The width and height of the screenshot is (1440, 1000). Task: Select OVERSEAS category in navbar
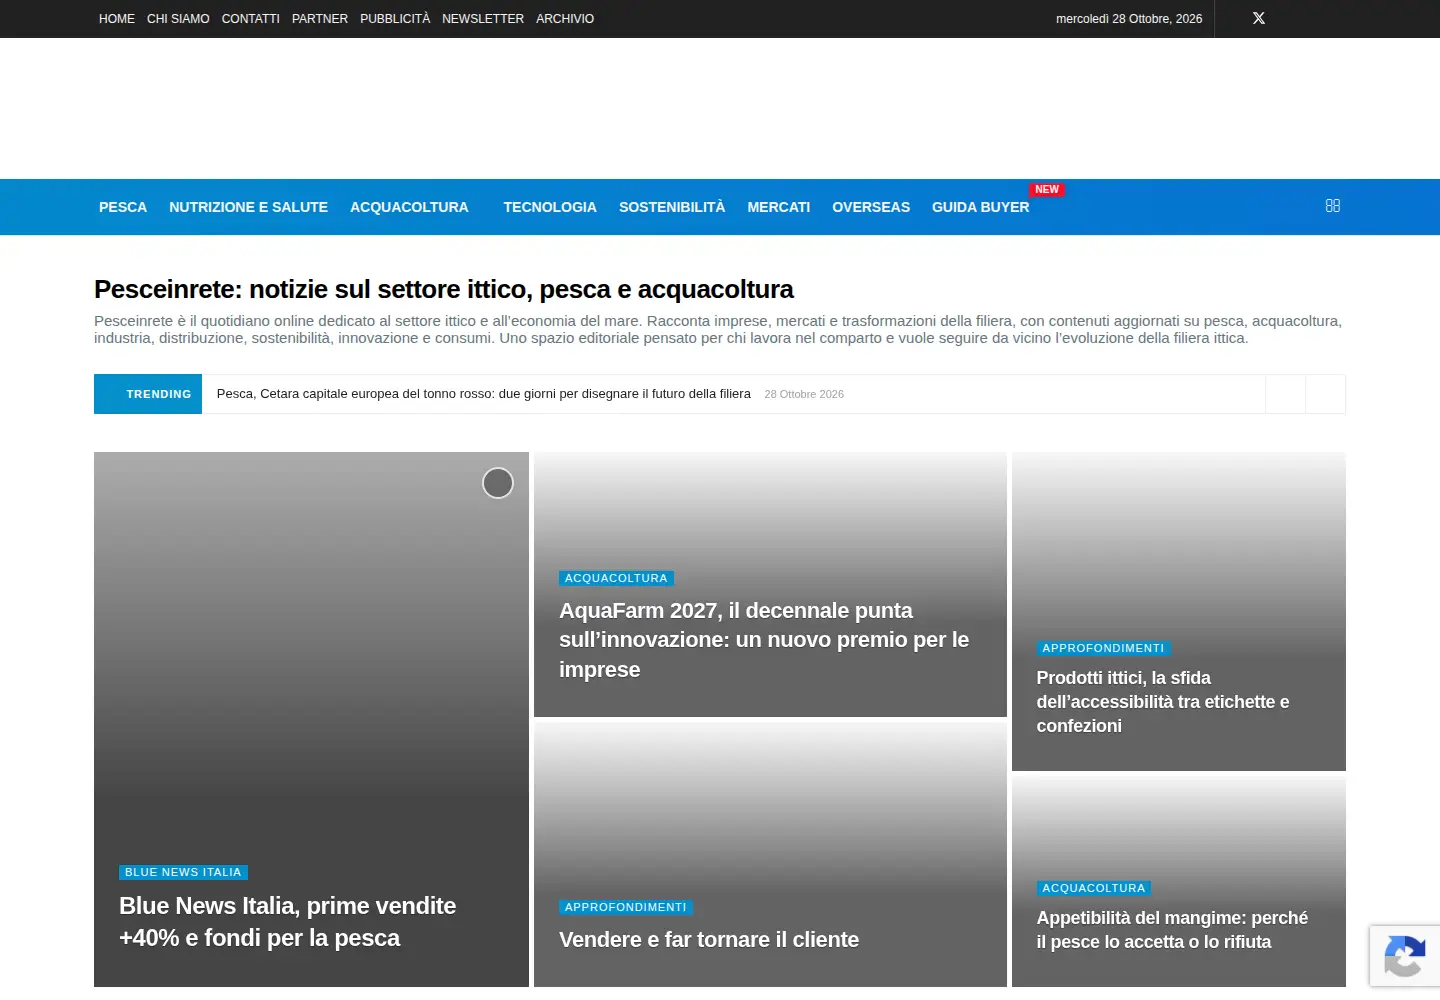(x=871, y=207)
